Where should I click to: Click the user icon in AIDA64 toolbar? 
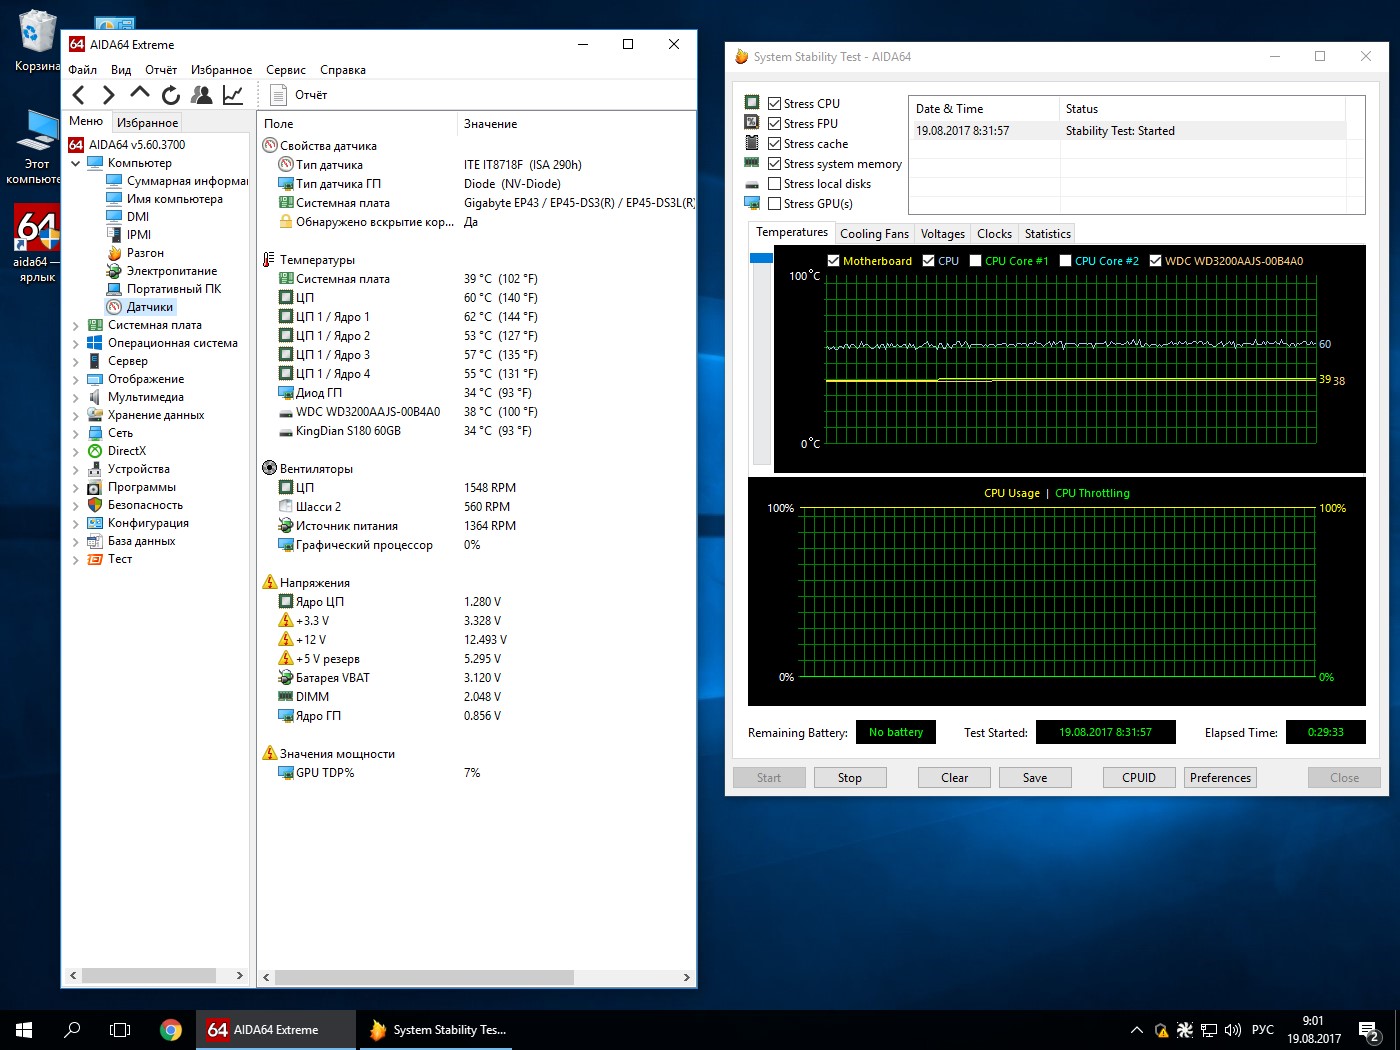(x=202, y=95)
